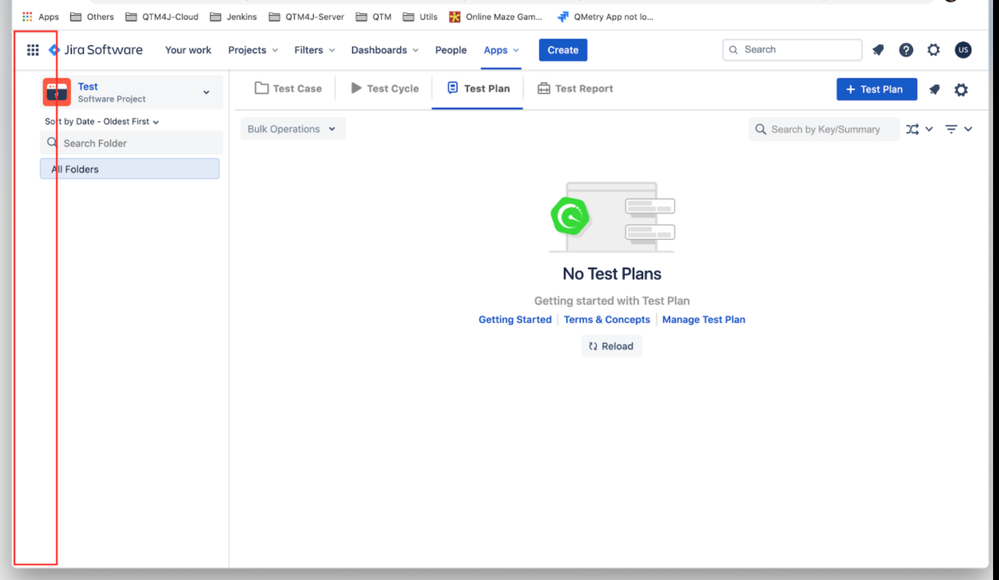Open the Getting Started link

pyautogui.click(x=514, y=319)
